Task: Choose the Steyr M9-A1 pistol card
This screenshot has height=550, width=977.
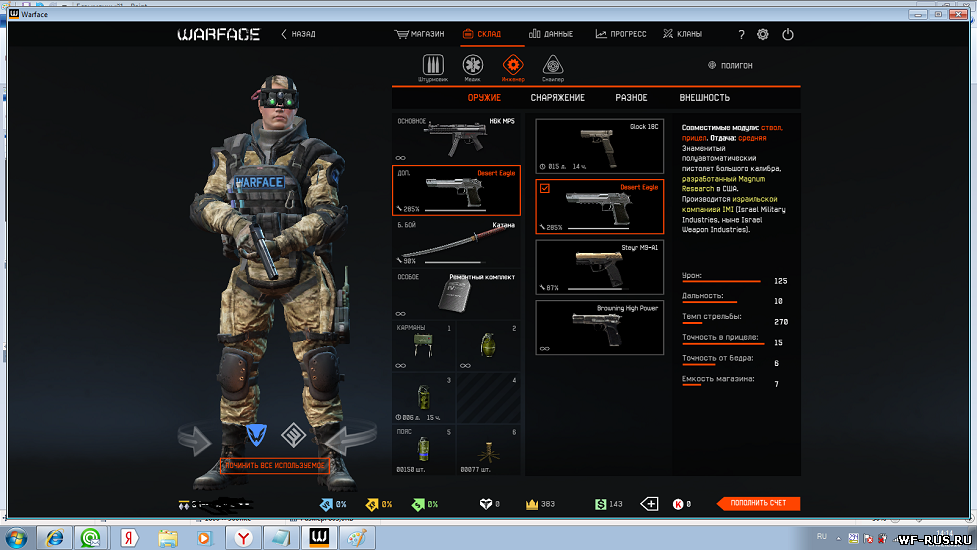Action: [x=599, y=267]
